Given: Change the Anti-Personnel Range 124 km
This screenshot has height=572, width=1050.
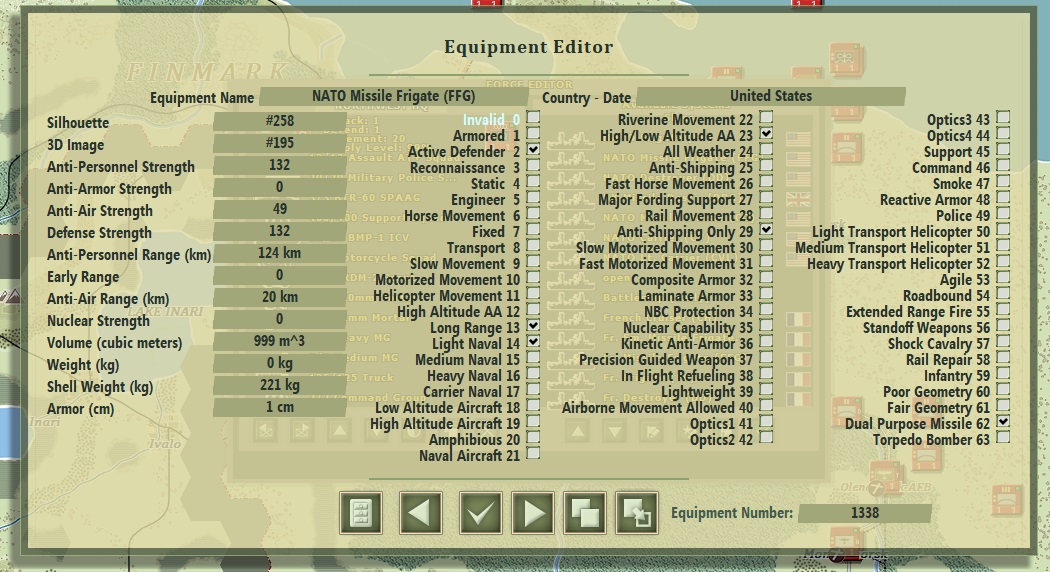Looking at the screenshot, I should 279,253.
